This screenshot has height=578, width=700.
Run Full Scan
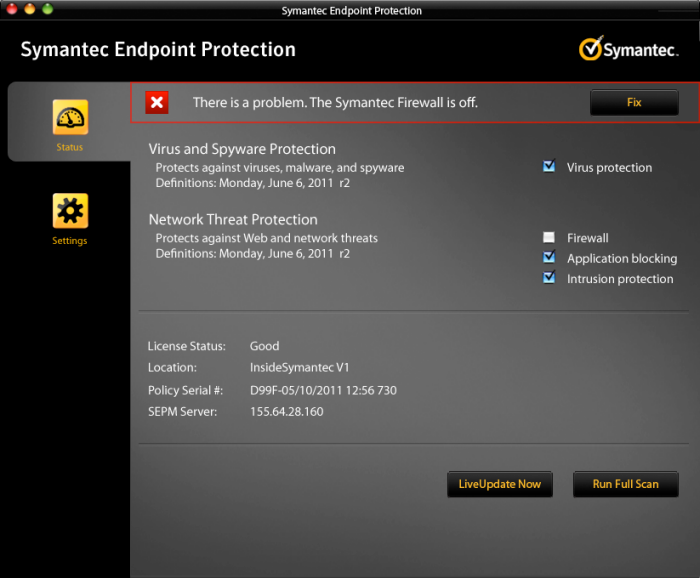tap(625, 484)
